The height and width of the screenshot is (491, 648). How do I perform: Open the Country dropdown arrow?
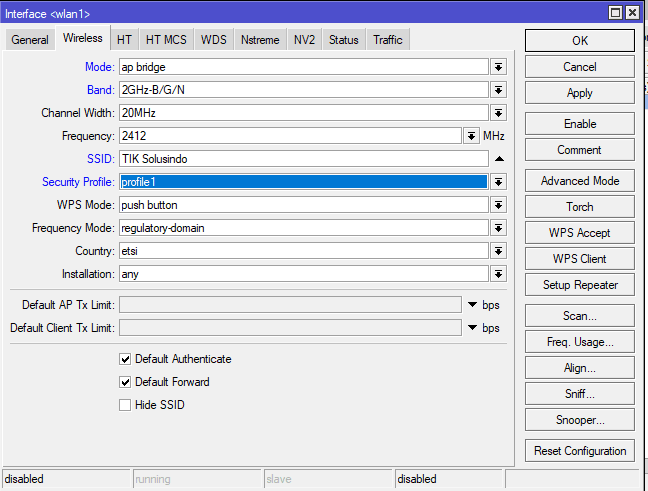498,251
